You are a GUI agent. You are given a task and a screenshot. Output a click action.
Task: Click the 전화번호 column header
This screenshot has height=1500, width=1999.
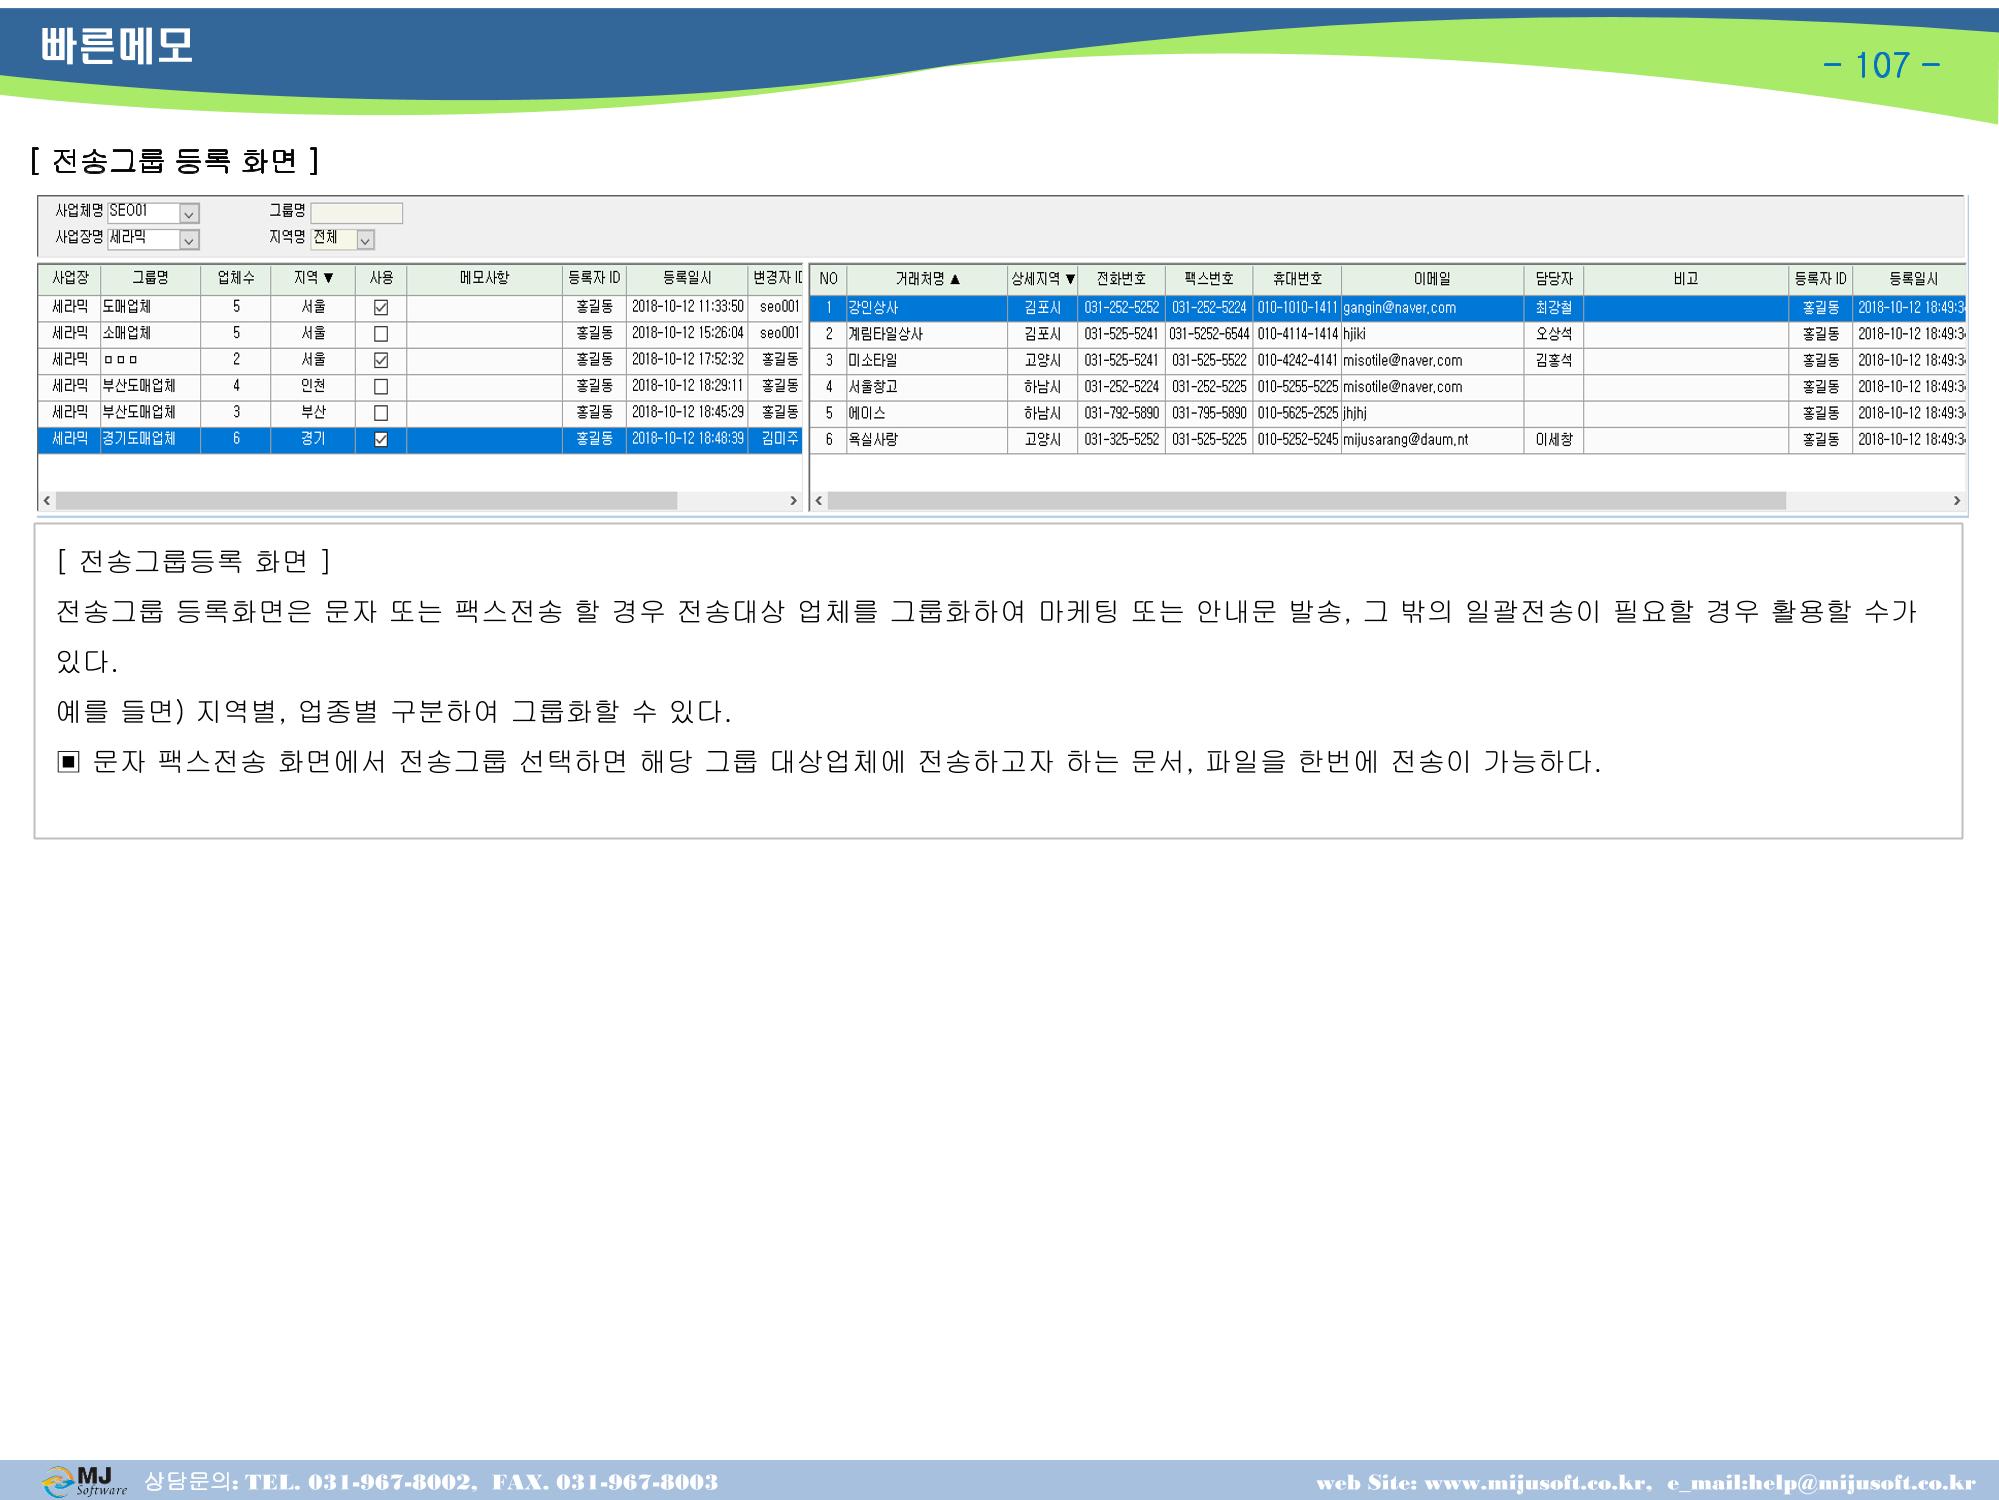point(1121,279)
